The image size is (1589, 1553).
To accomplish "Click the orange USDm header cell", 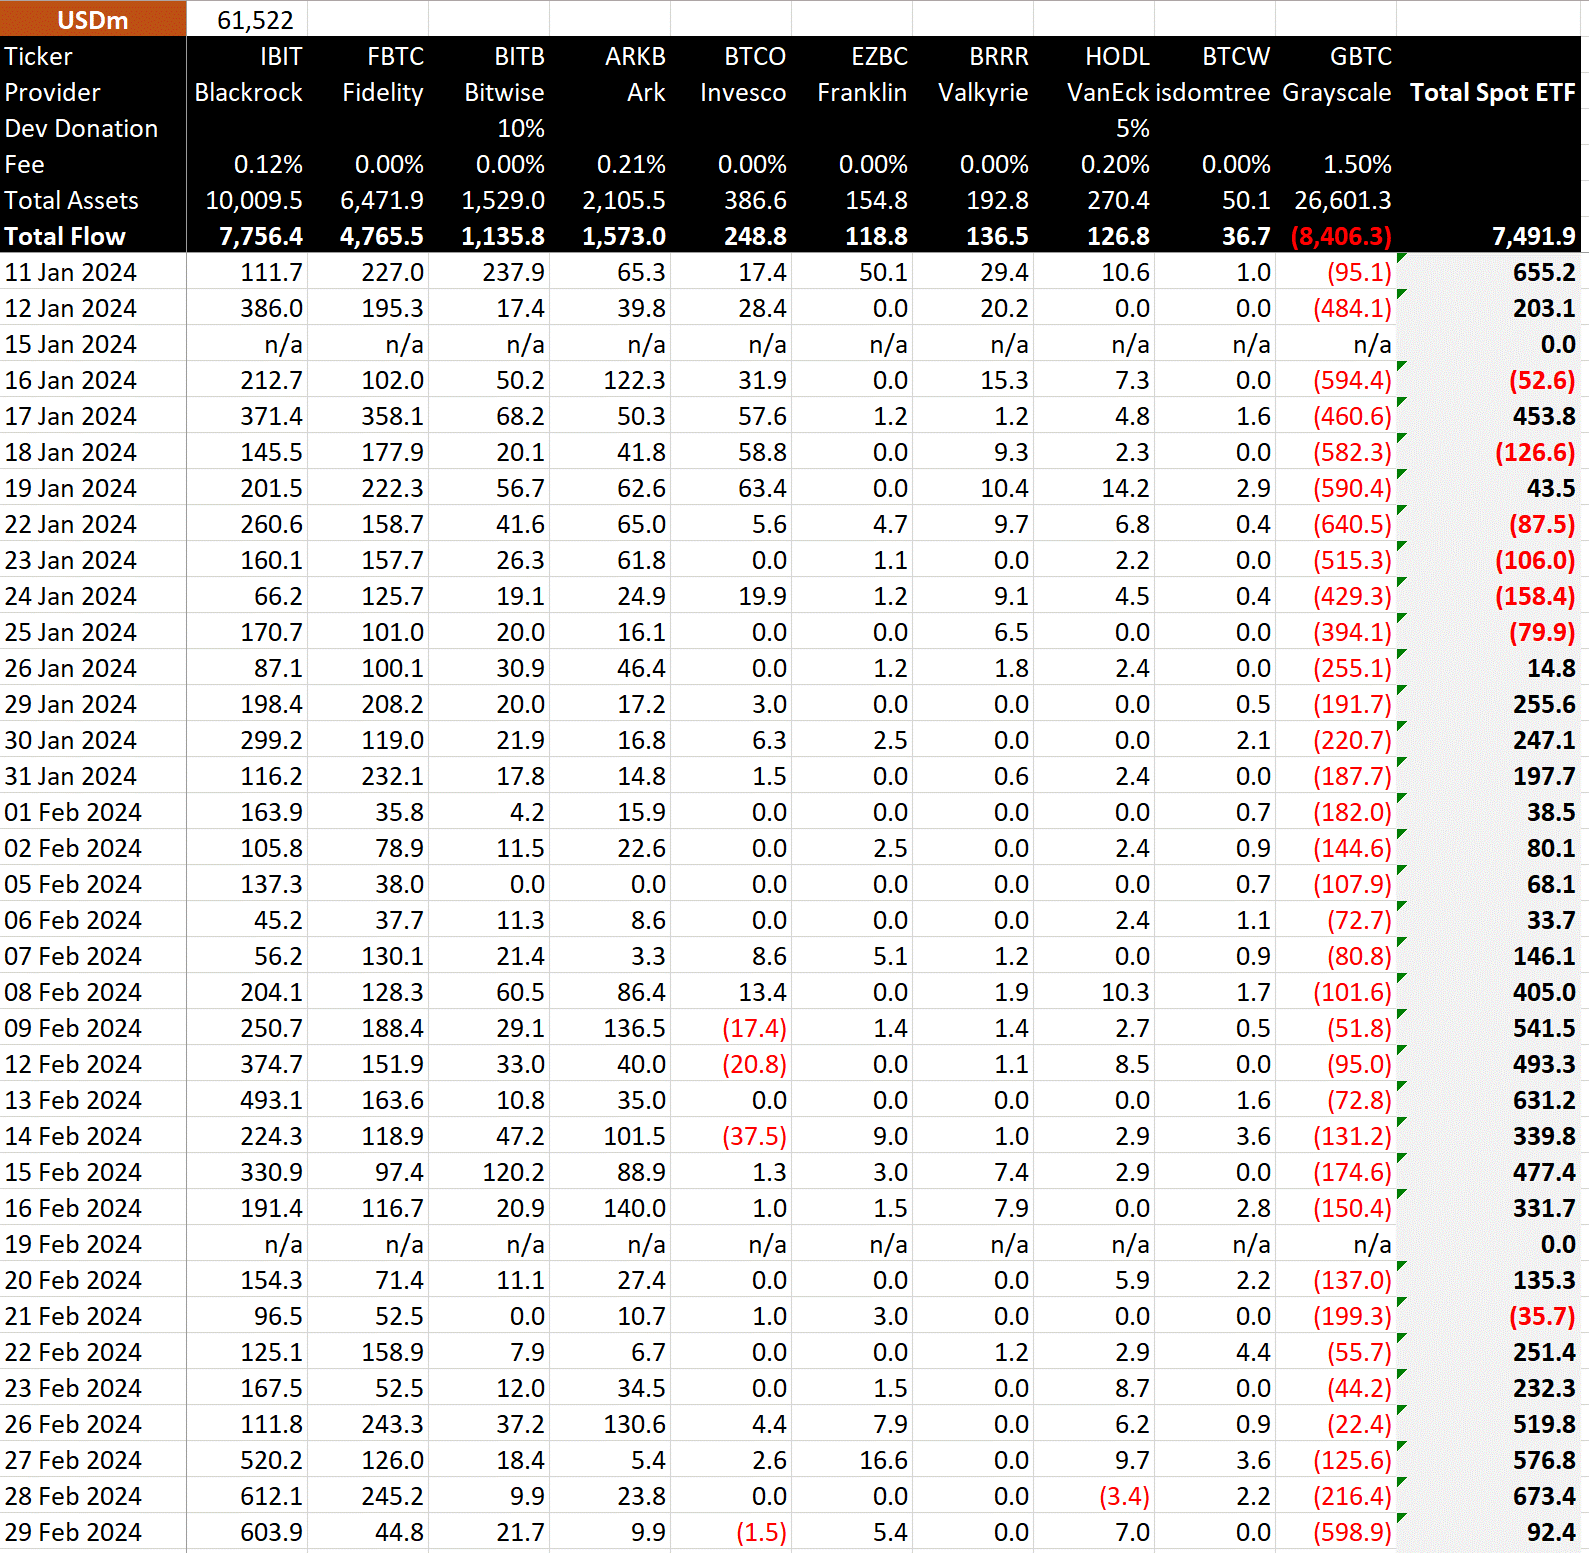I will pyautogui.click(x=93, y=19).
